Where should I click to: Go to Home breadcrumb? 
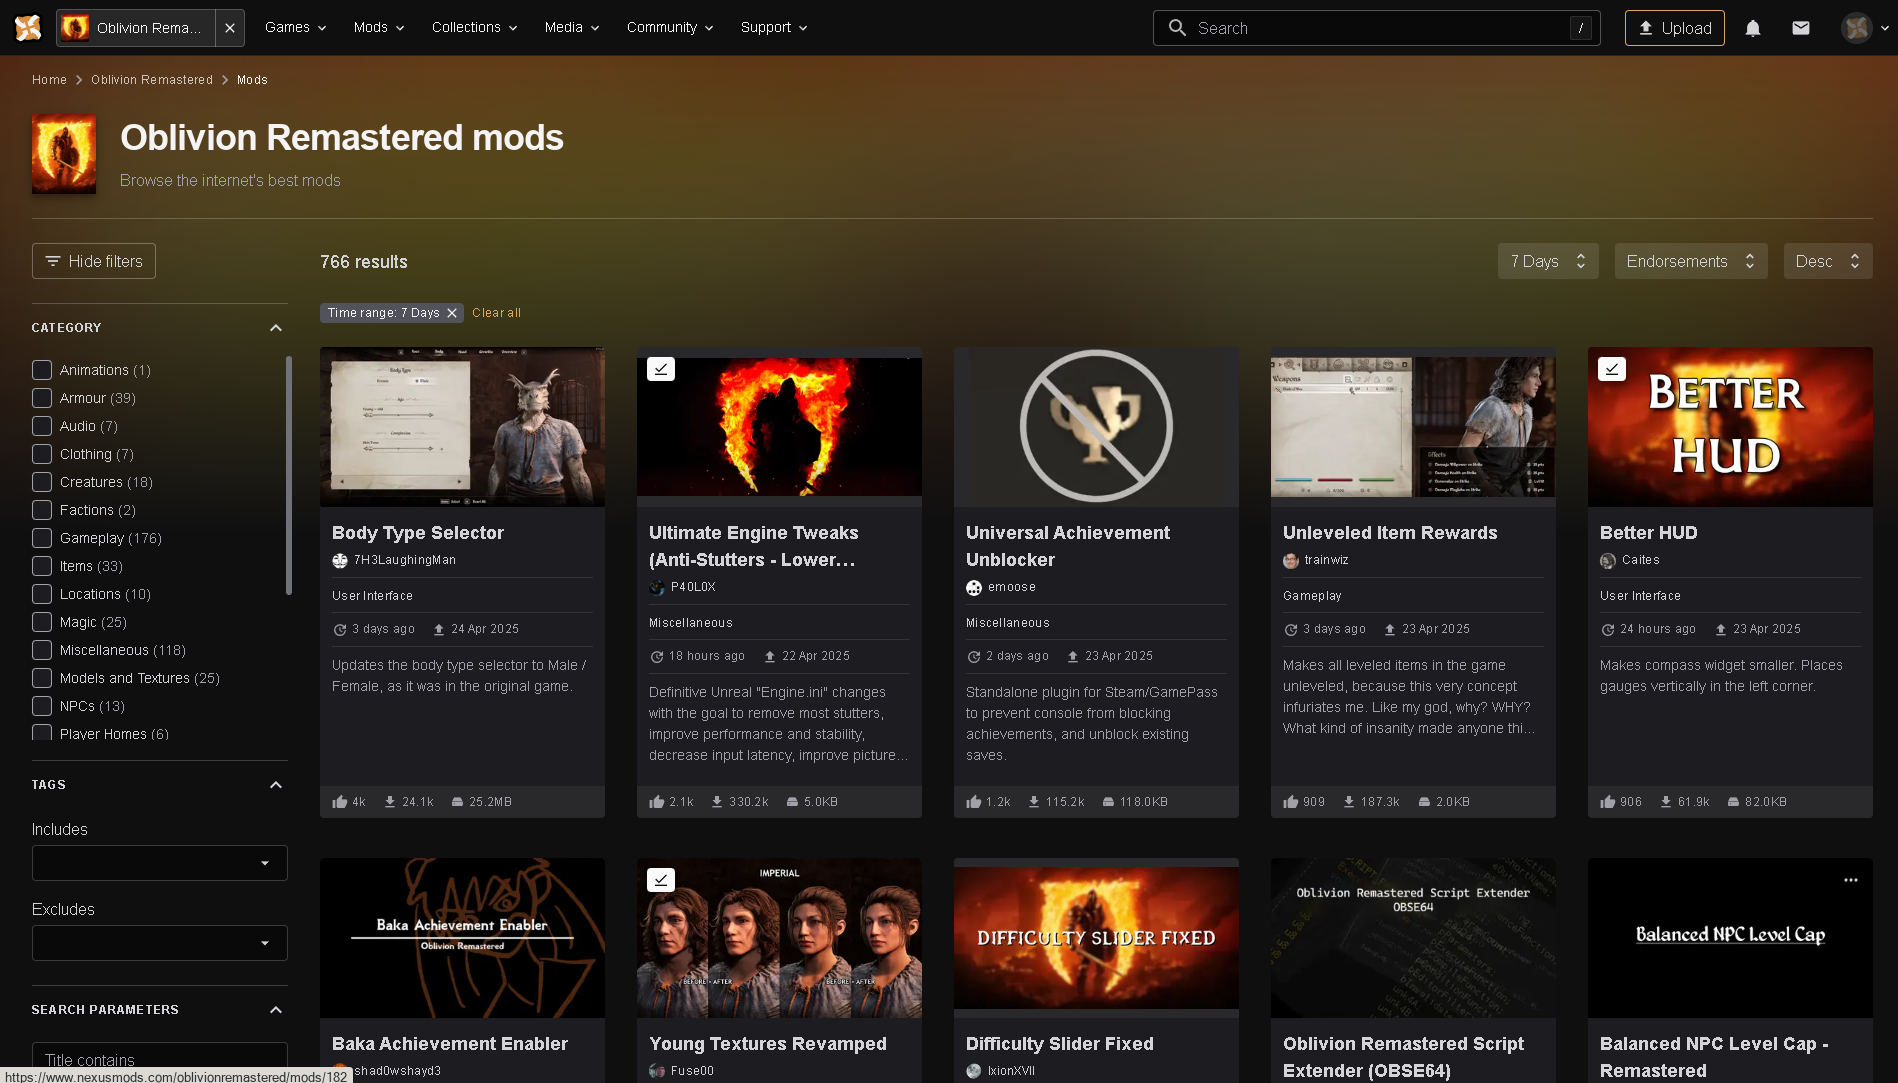click(x=49, y=80)
